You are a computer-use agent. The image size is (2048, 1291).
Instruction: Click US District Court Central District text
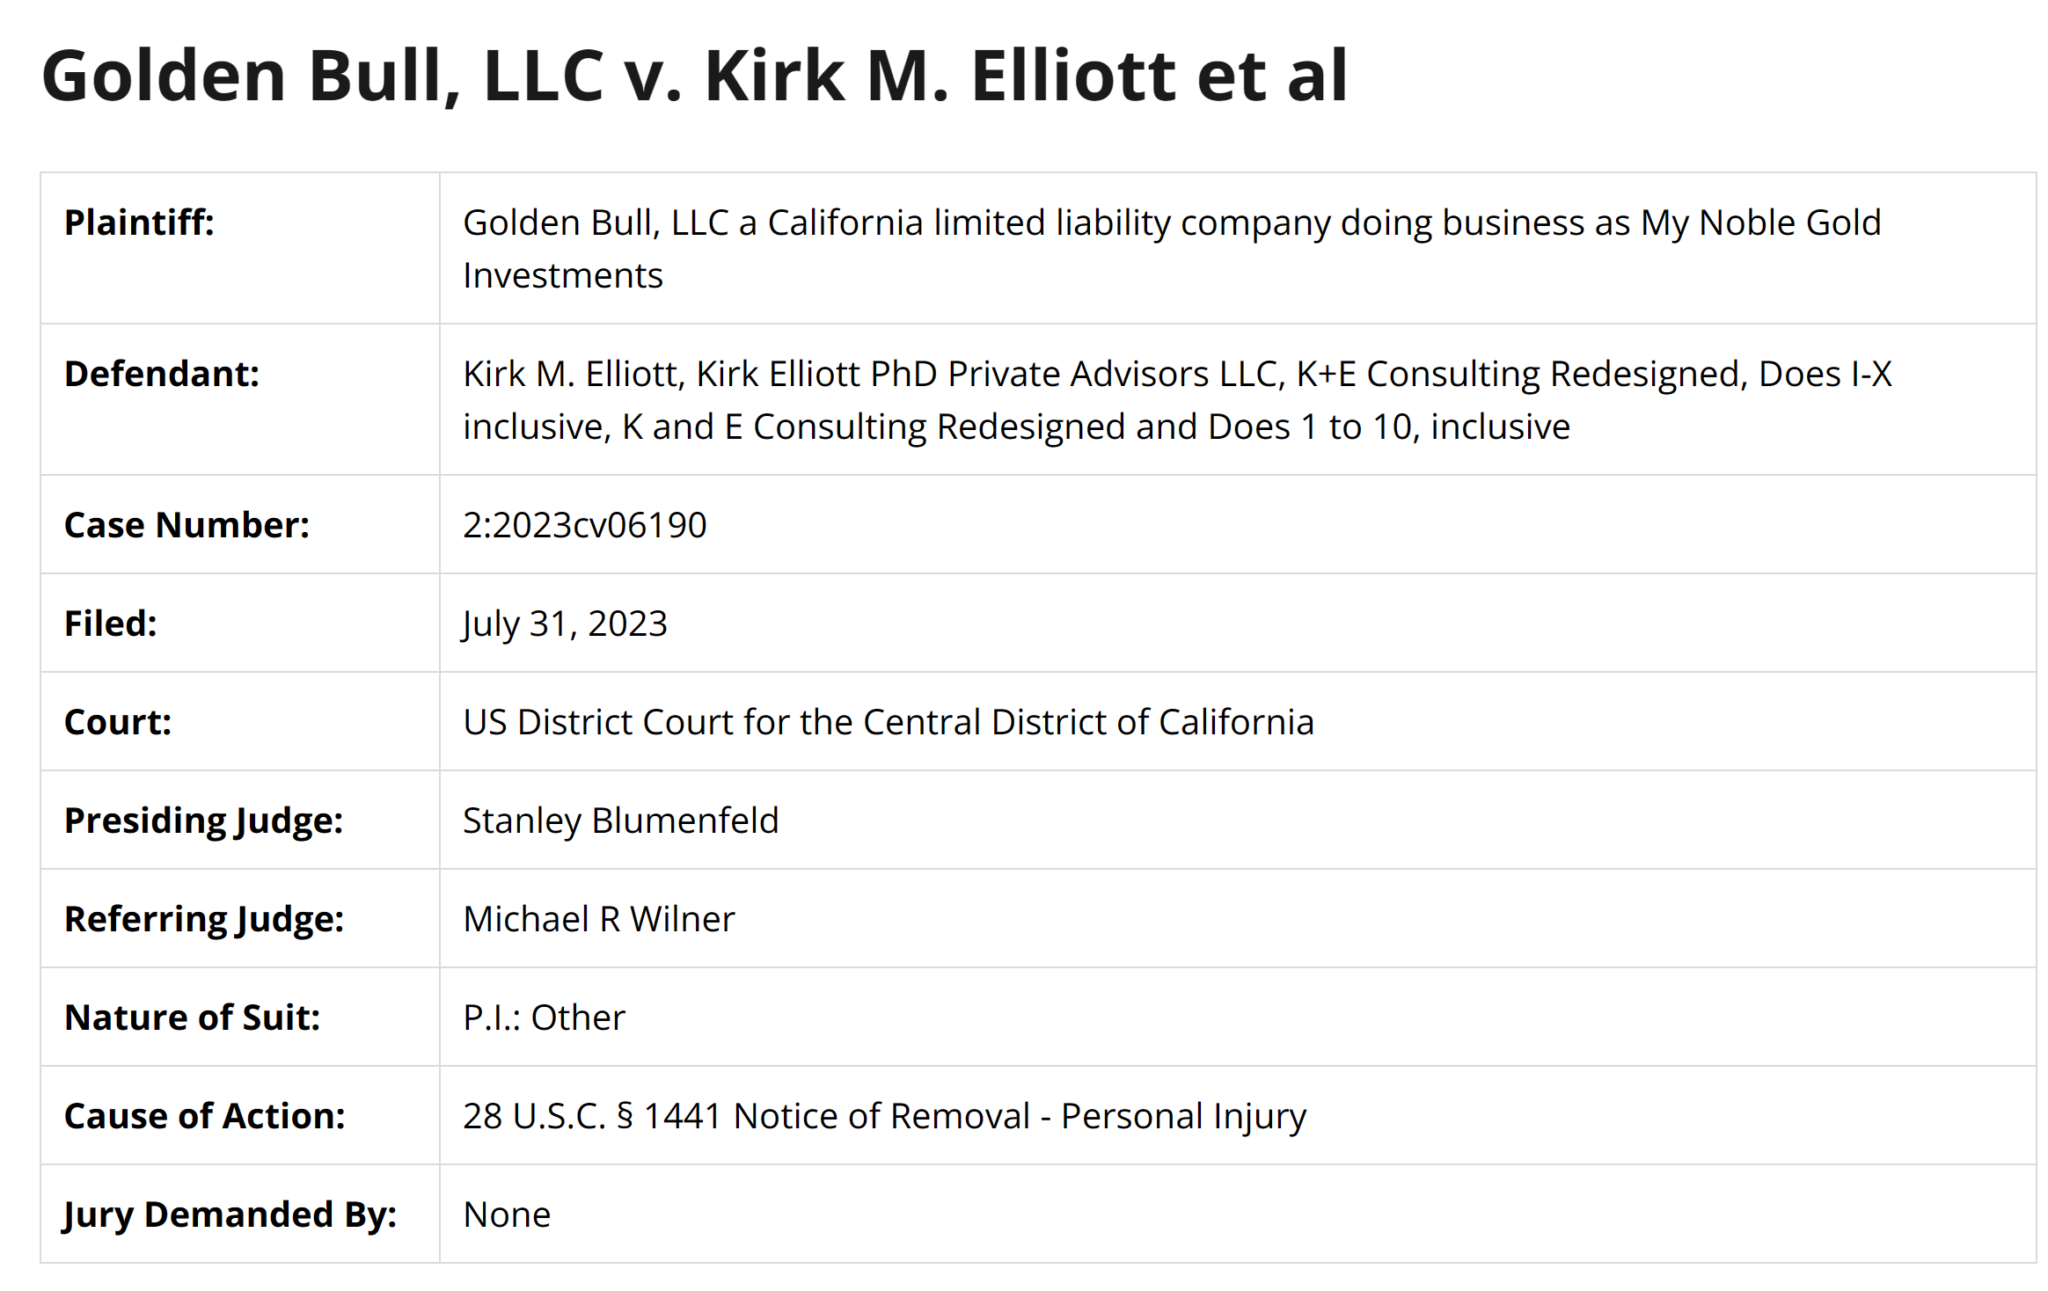tap(888, 721)
